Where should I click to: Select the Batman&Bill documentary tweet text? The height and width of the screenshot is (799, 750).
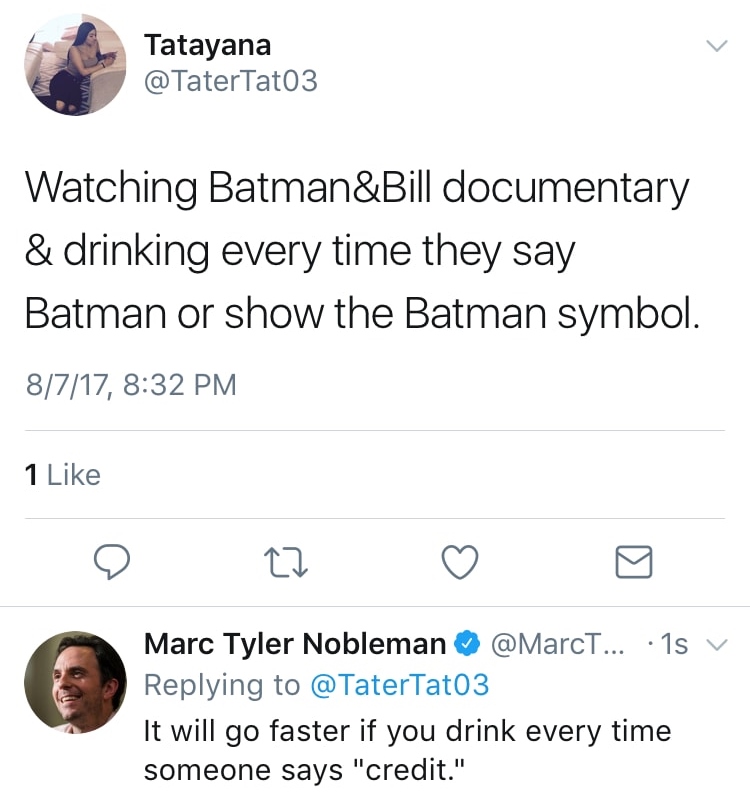357,251
